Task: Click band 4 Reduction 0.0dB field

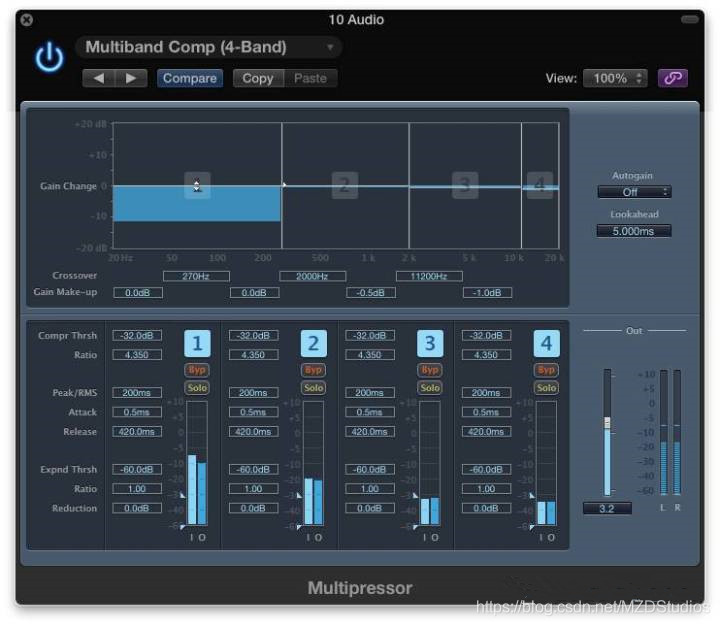Action: point(486,508)
